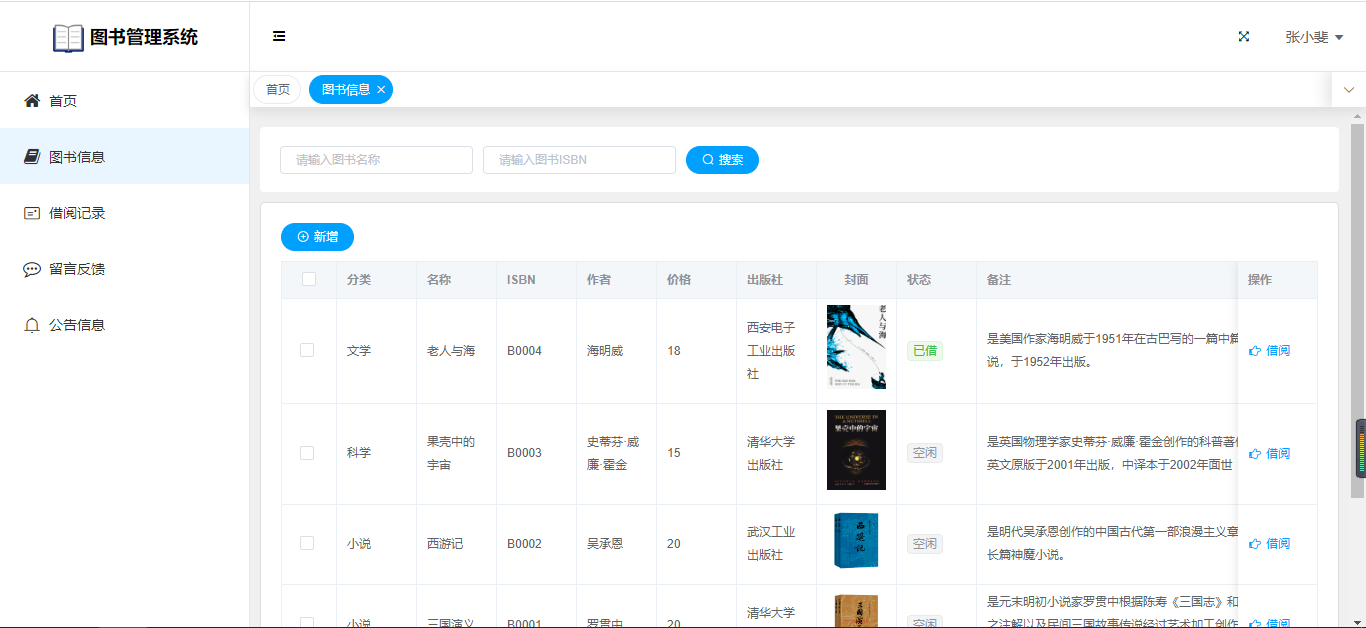Image resolution: width=1366 pixels, height=628 pixels.
Task: Close the 图书信息 tab
Action: click(381, 90)
